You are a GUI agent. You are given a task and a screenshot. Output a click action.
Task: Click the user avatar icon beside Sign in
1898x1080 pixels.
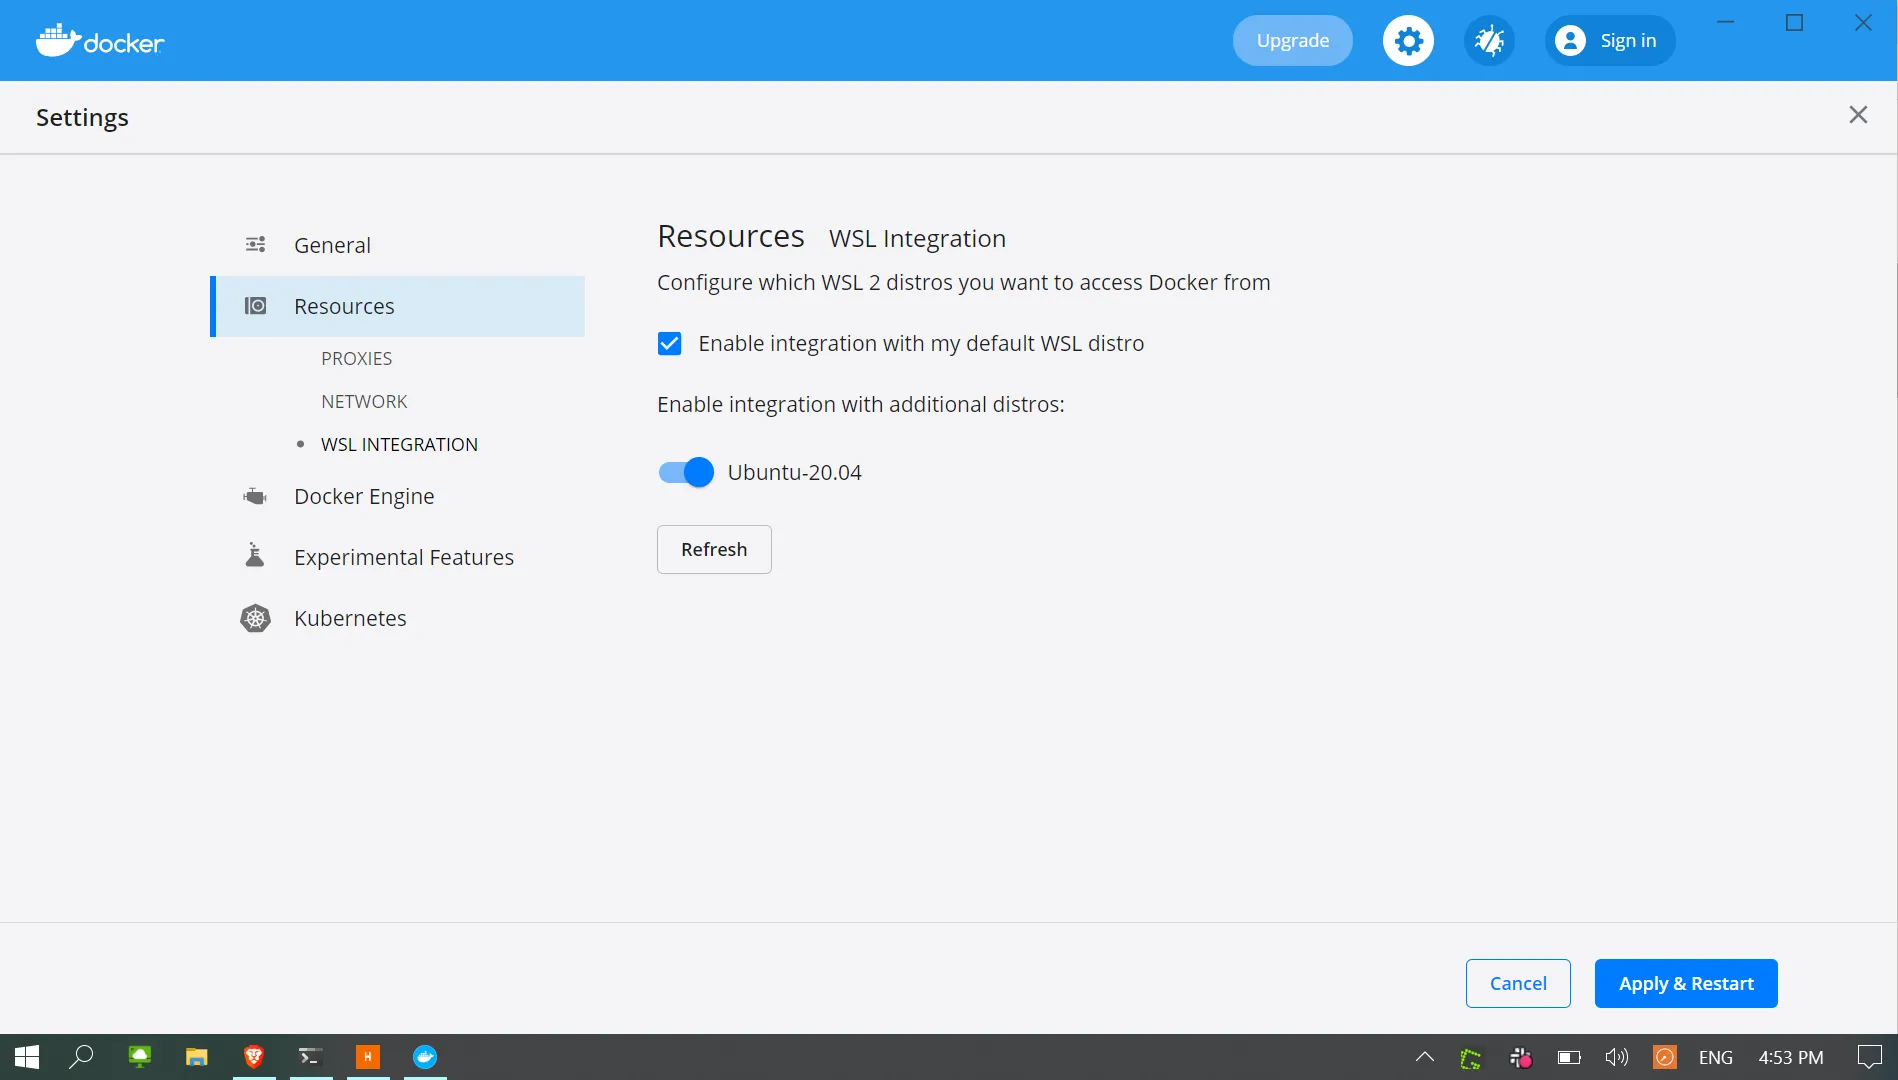point(1570,41)
